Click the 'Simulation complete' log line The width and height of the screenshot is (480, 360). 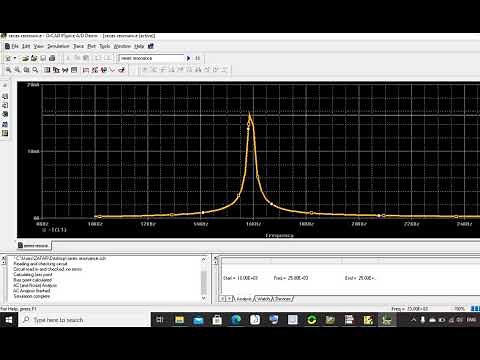[x=32, y=296]
